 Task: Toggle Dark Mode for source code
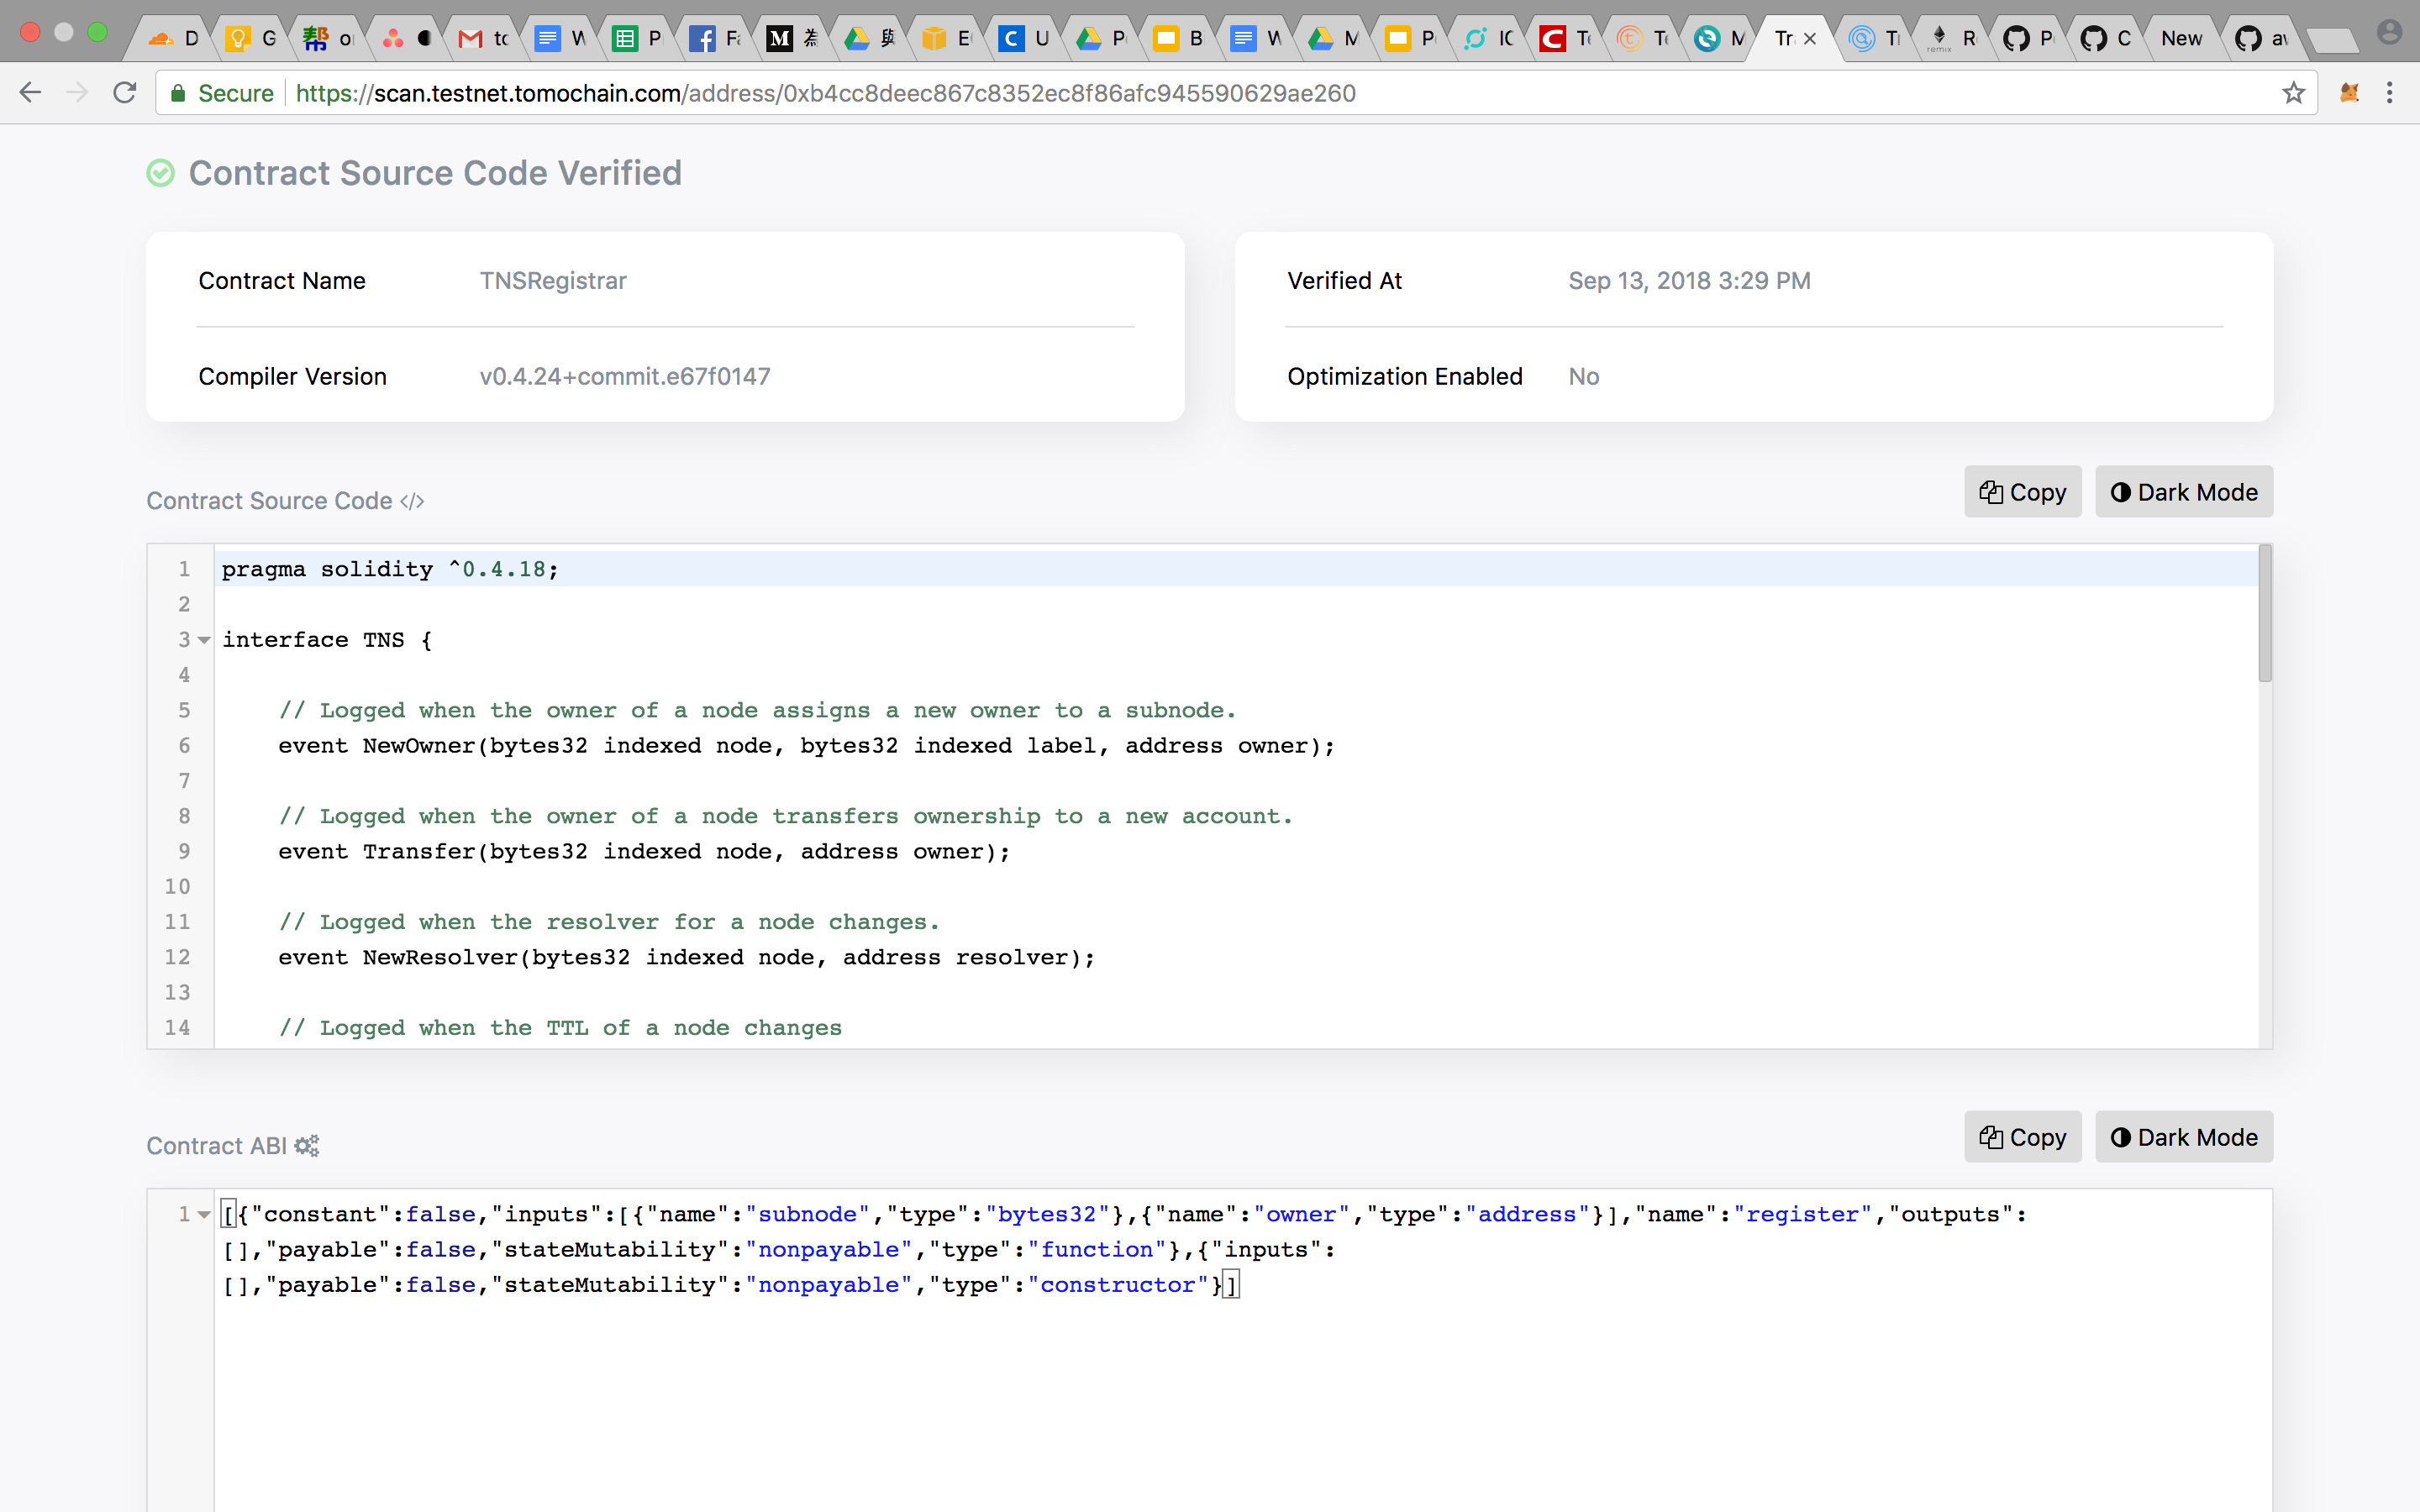tap(2184, 492)
